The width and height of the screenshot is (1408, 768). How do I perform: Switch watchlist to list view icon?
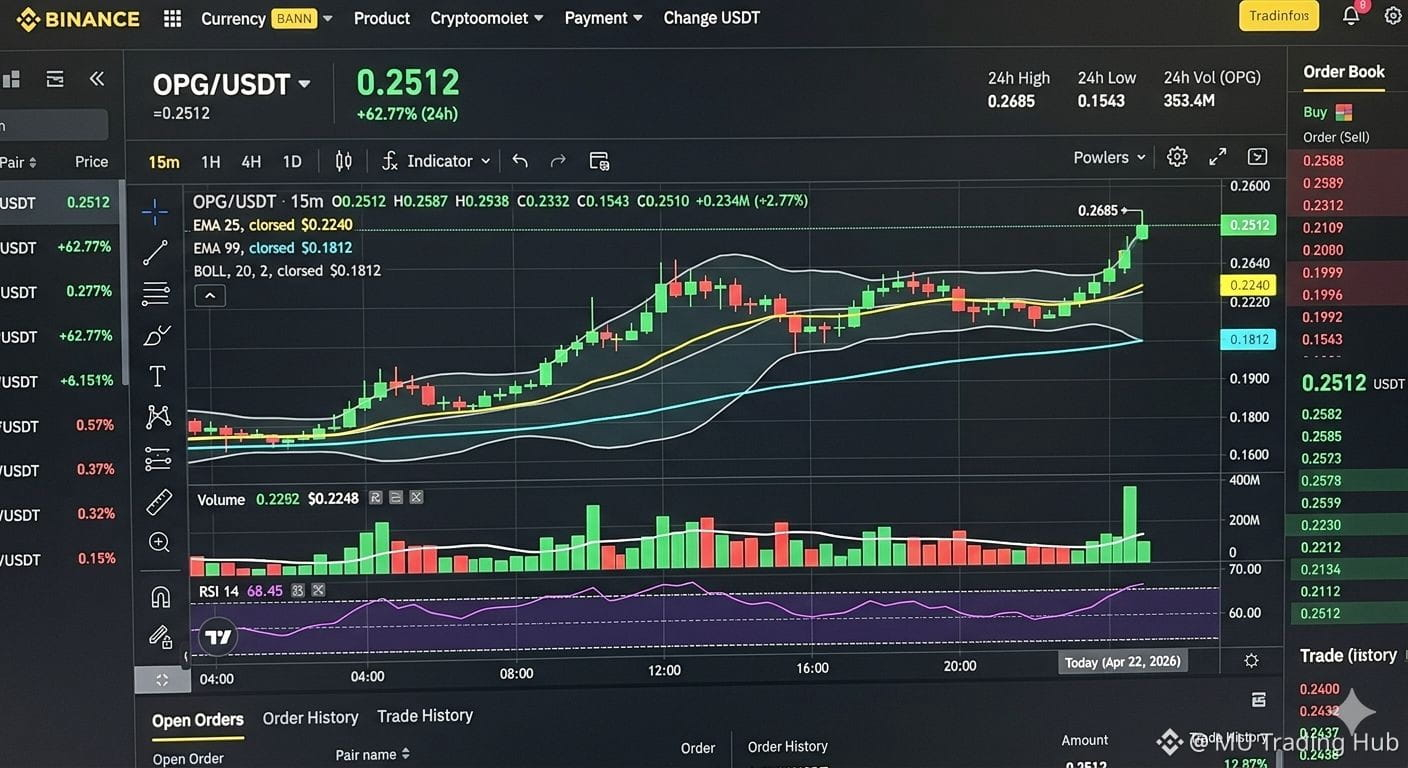point(55,79)
